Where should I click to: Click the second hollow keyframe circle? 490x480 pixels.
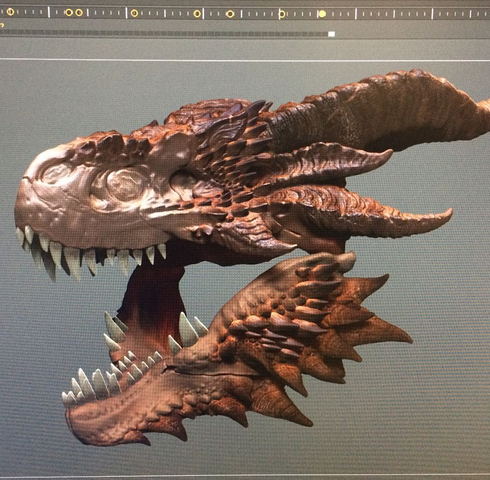pyautogui.click(x=69, y=13)
